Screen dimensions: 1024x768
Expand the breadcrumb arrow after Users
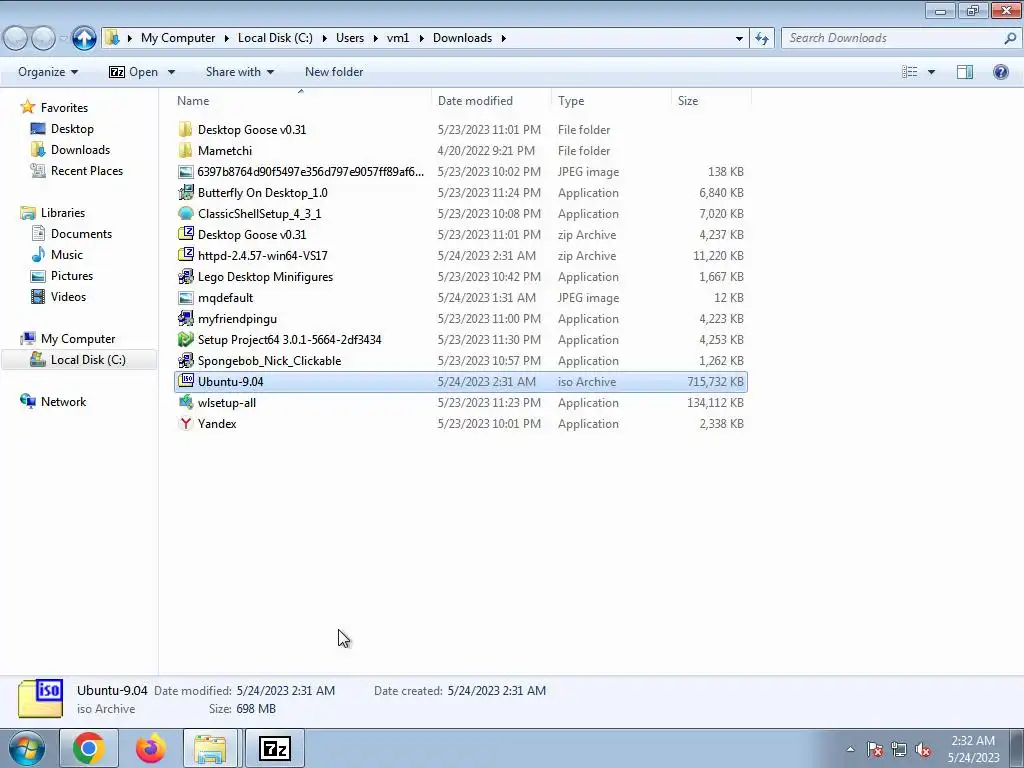pos(376,39)
